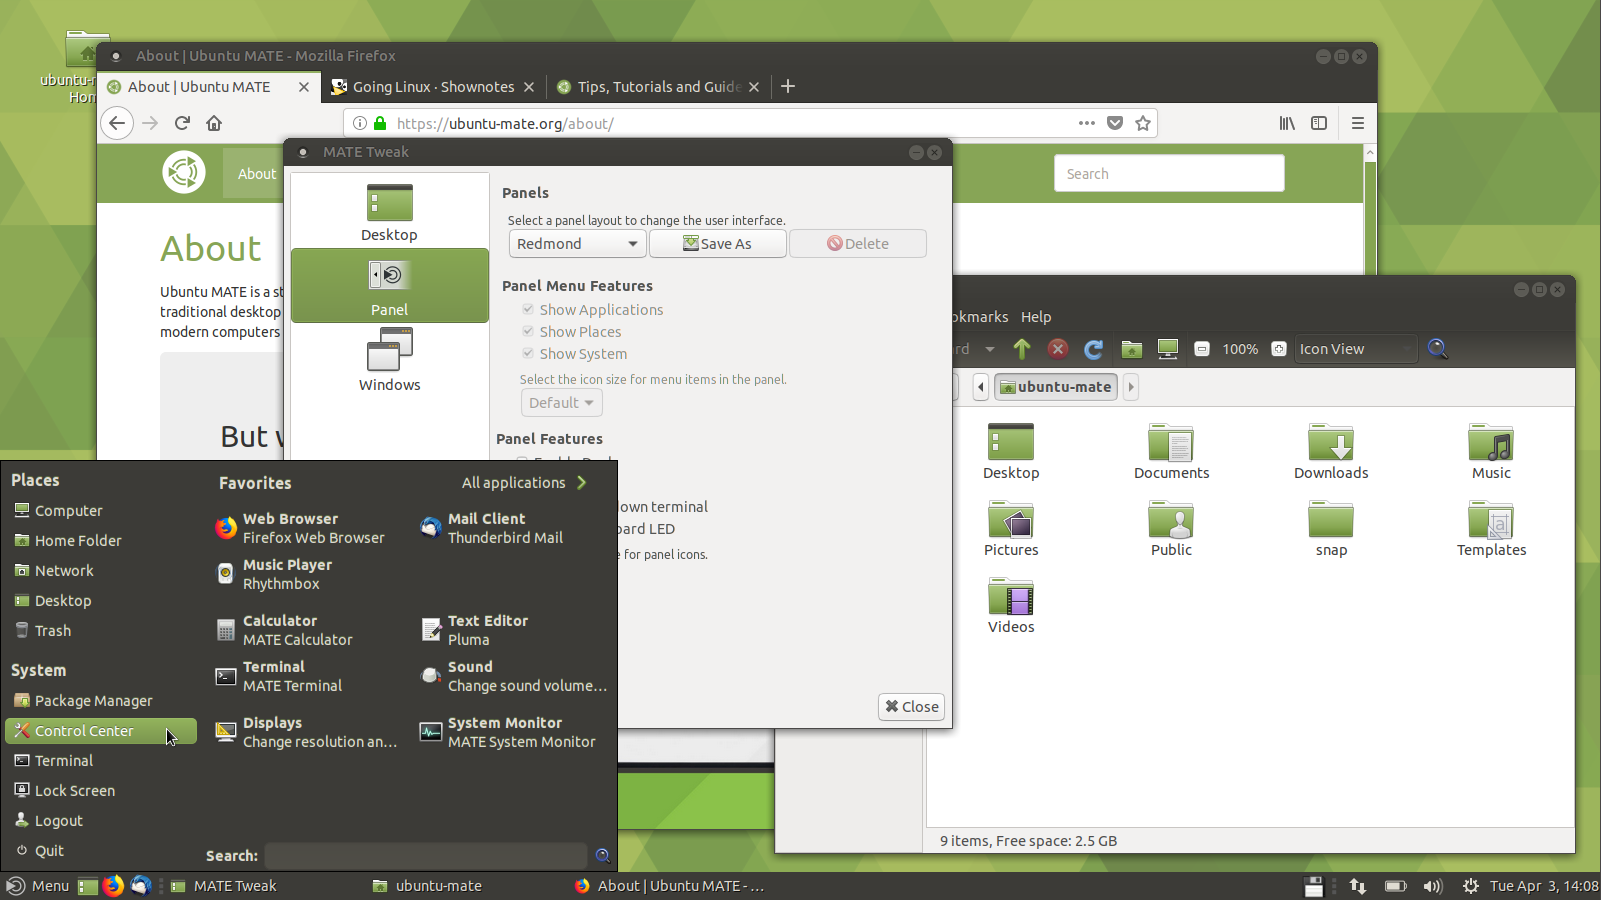1601x900 pixels.
Task: Click Firefox home button
Action: point(214,123)
